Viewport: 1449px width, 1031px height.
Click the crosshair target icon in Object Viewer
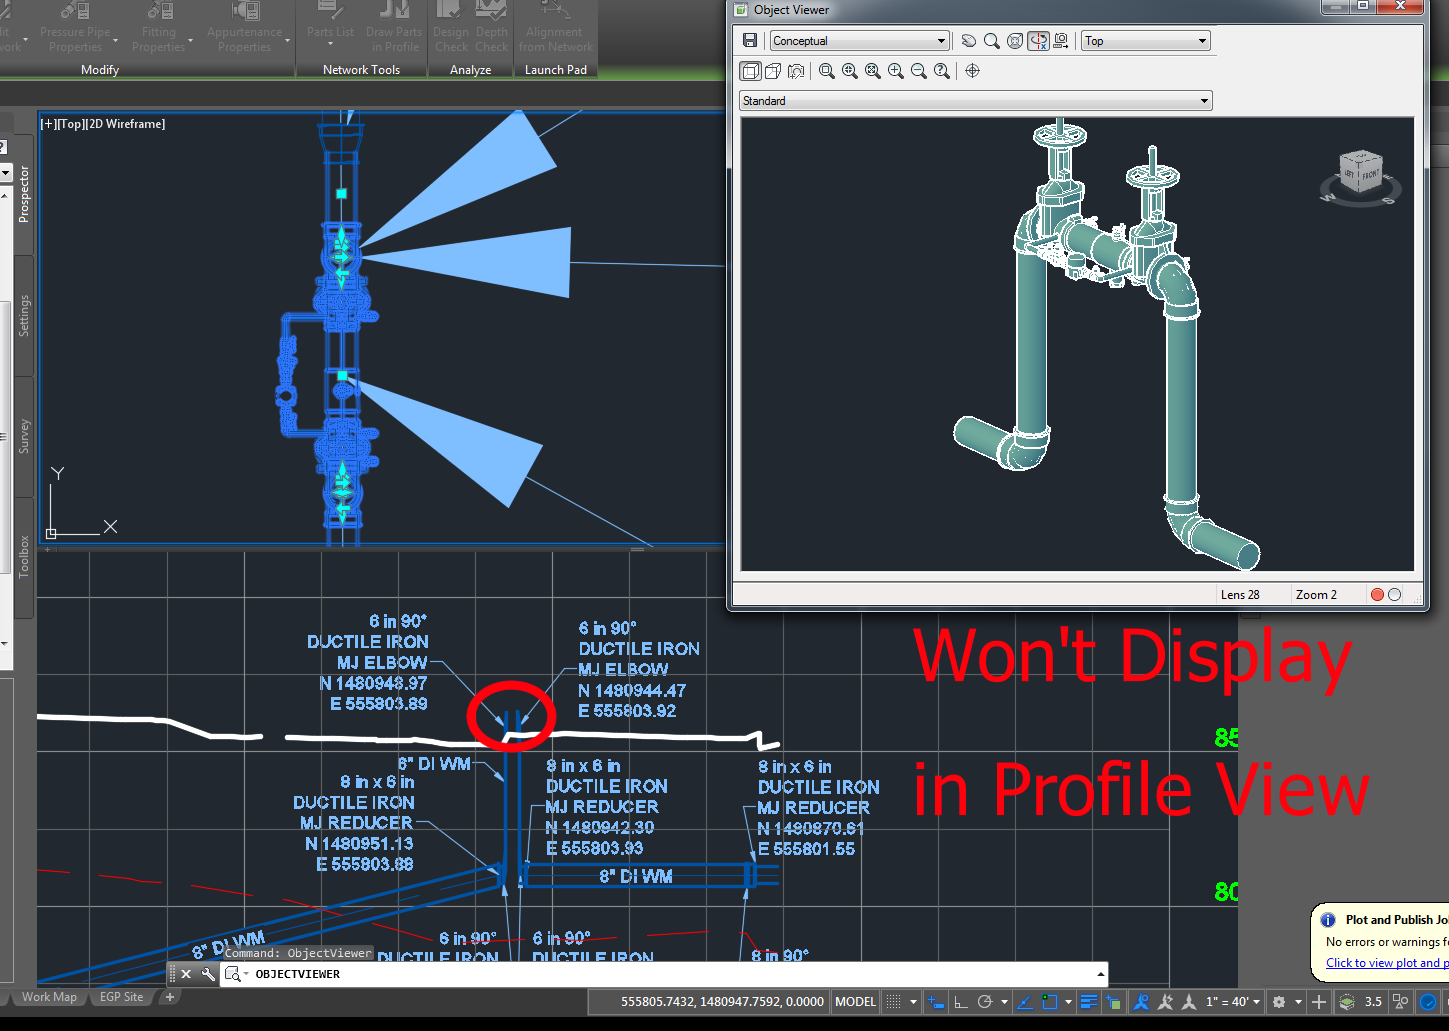pos(972,71)
